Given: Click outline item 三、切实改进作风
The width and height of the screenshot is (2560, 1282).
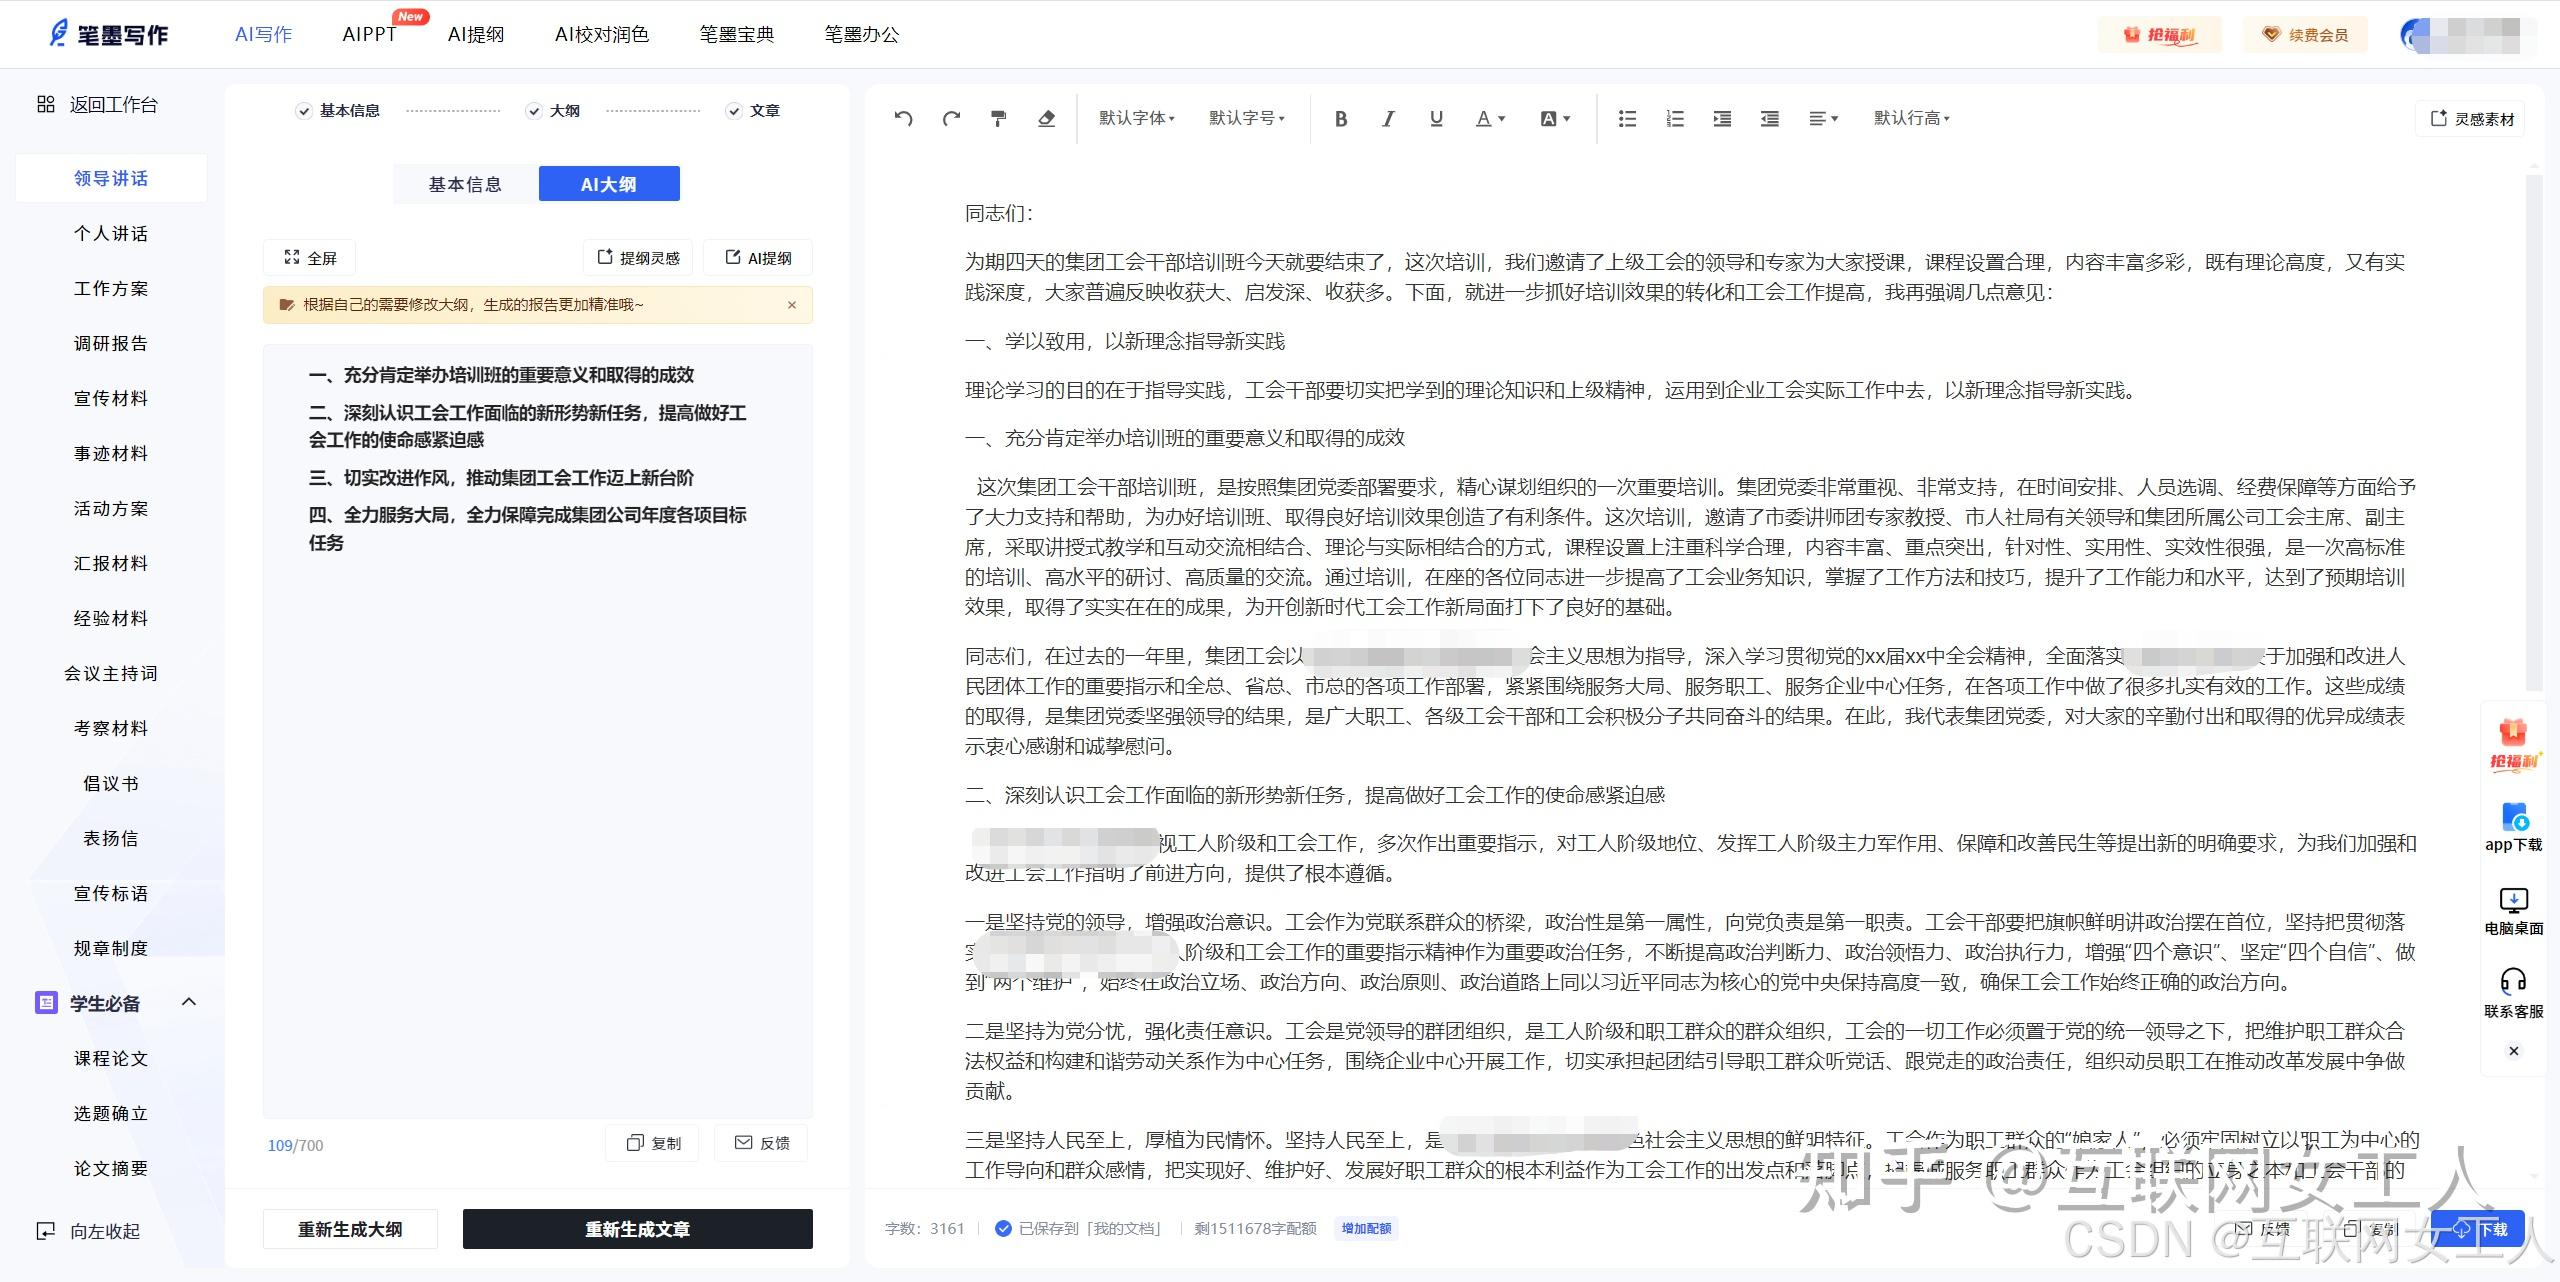Looking at the screenshot, I should (501, 478).
